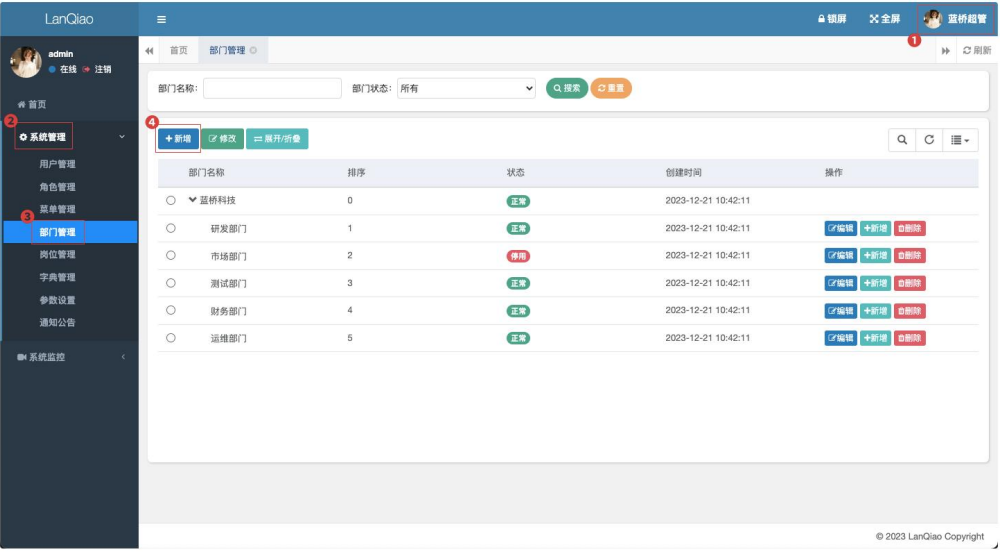Click the 部门名称 column header

206,173
